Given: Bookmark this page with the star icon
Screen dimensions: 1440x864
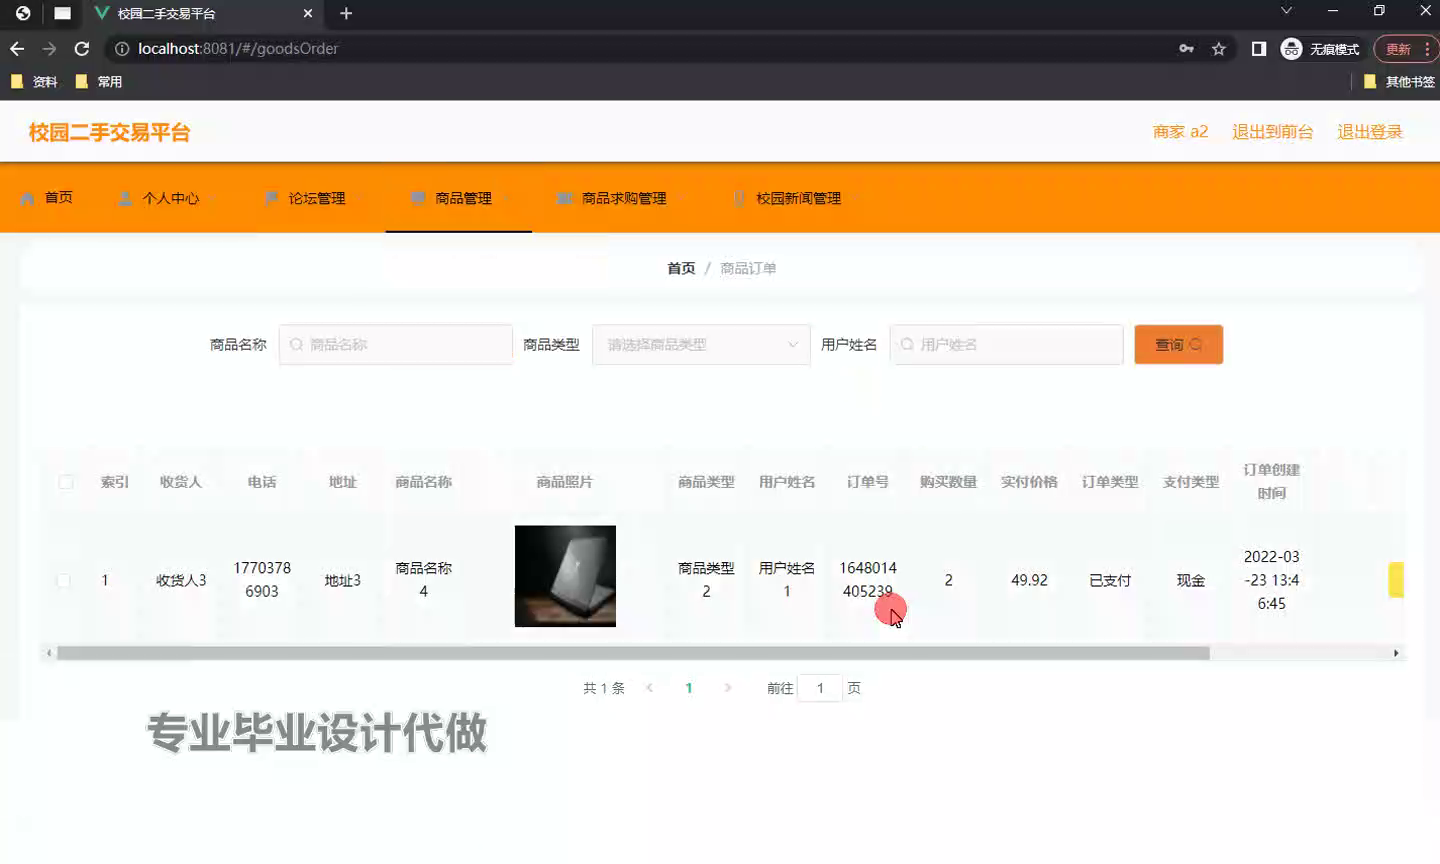Looking at the screenshot, I should pyautogui.click(x=1218, y=48).
